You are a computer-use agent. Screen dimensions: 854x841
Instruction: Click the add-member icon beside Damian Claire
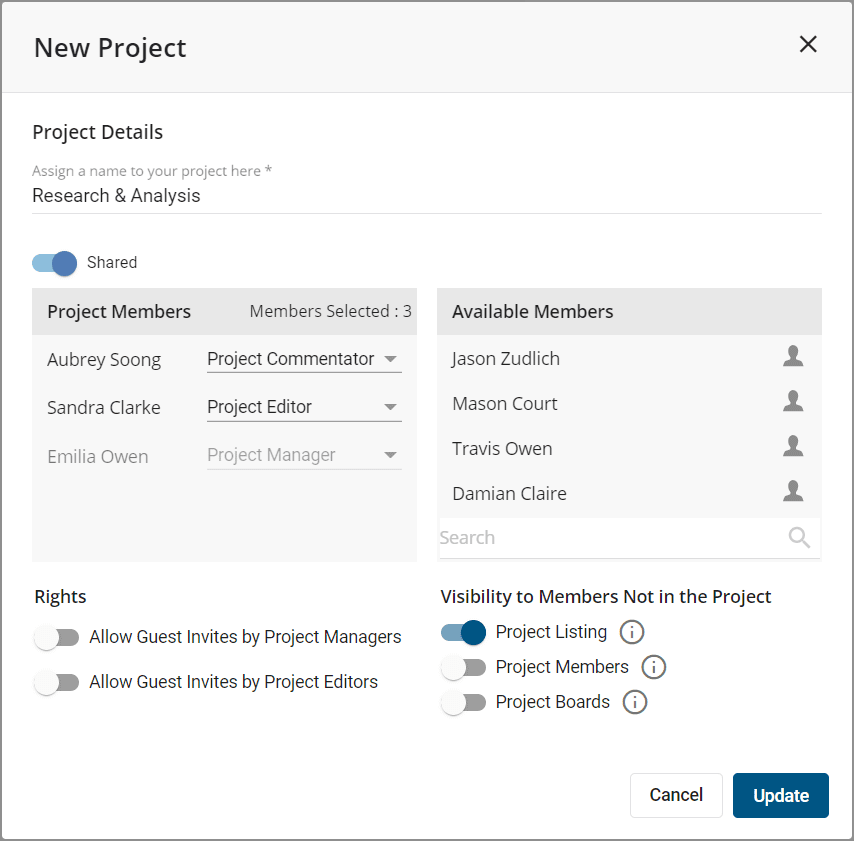tap(792, 491)
